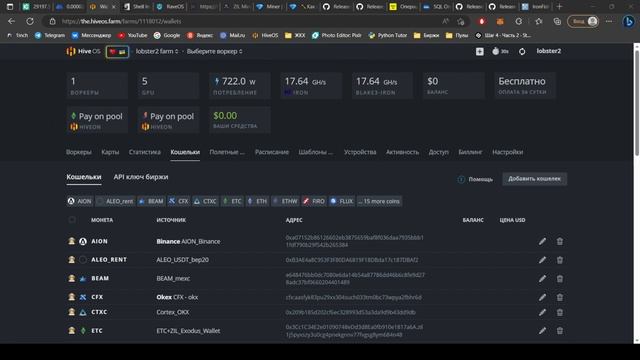Delete the ALEO_RENT wallet with trash icon
Screen dimensions: 640x360
tap(560, 260)
